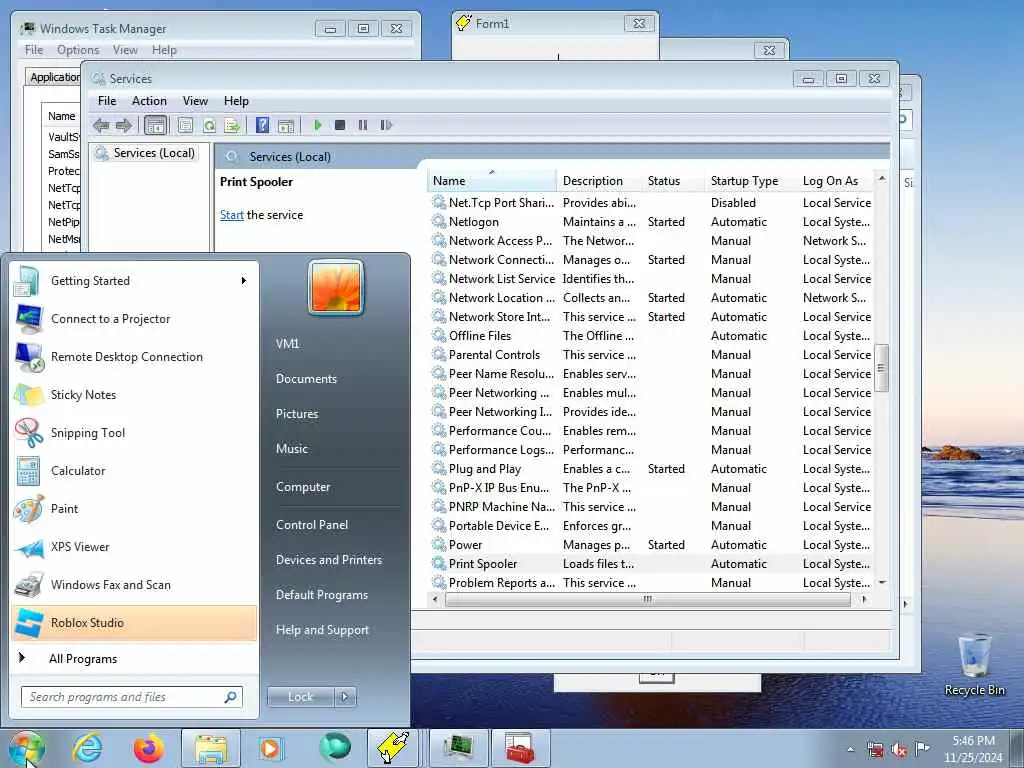Click the services list horizontal scrollbar
Screen dimensions: 1024x768
point(647,600)
